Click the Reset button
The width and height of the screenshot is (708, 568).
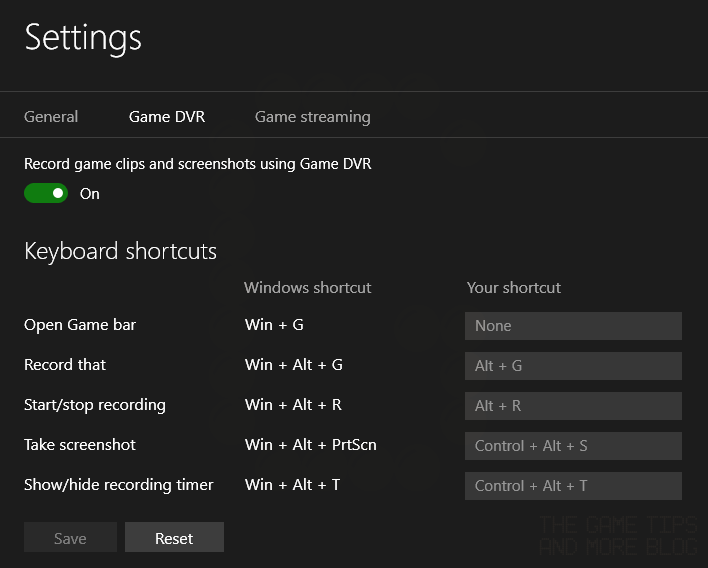click(x=174, y=537)
